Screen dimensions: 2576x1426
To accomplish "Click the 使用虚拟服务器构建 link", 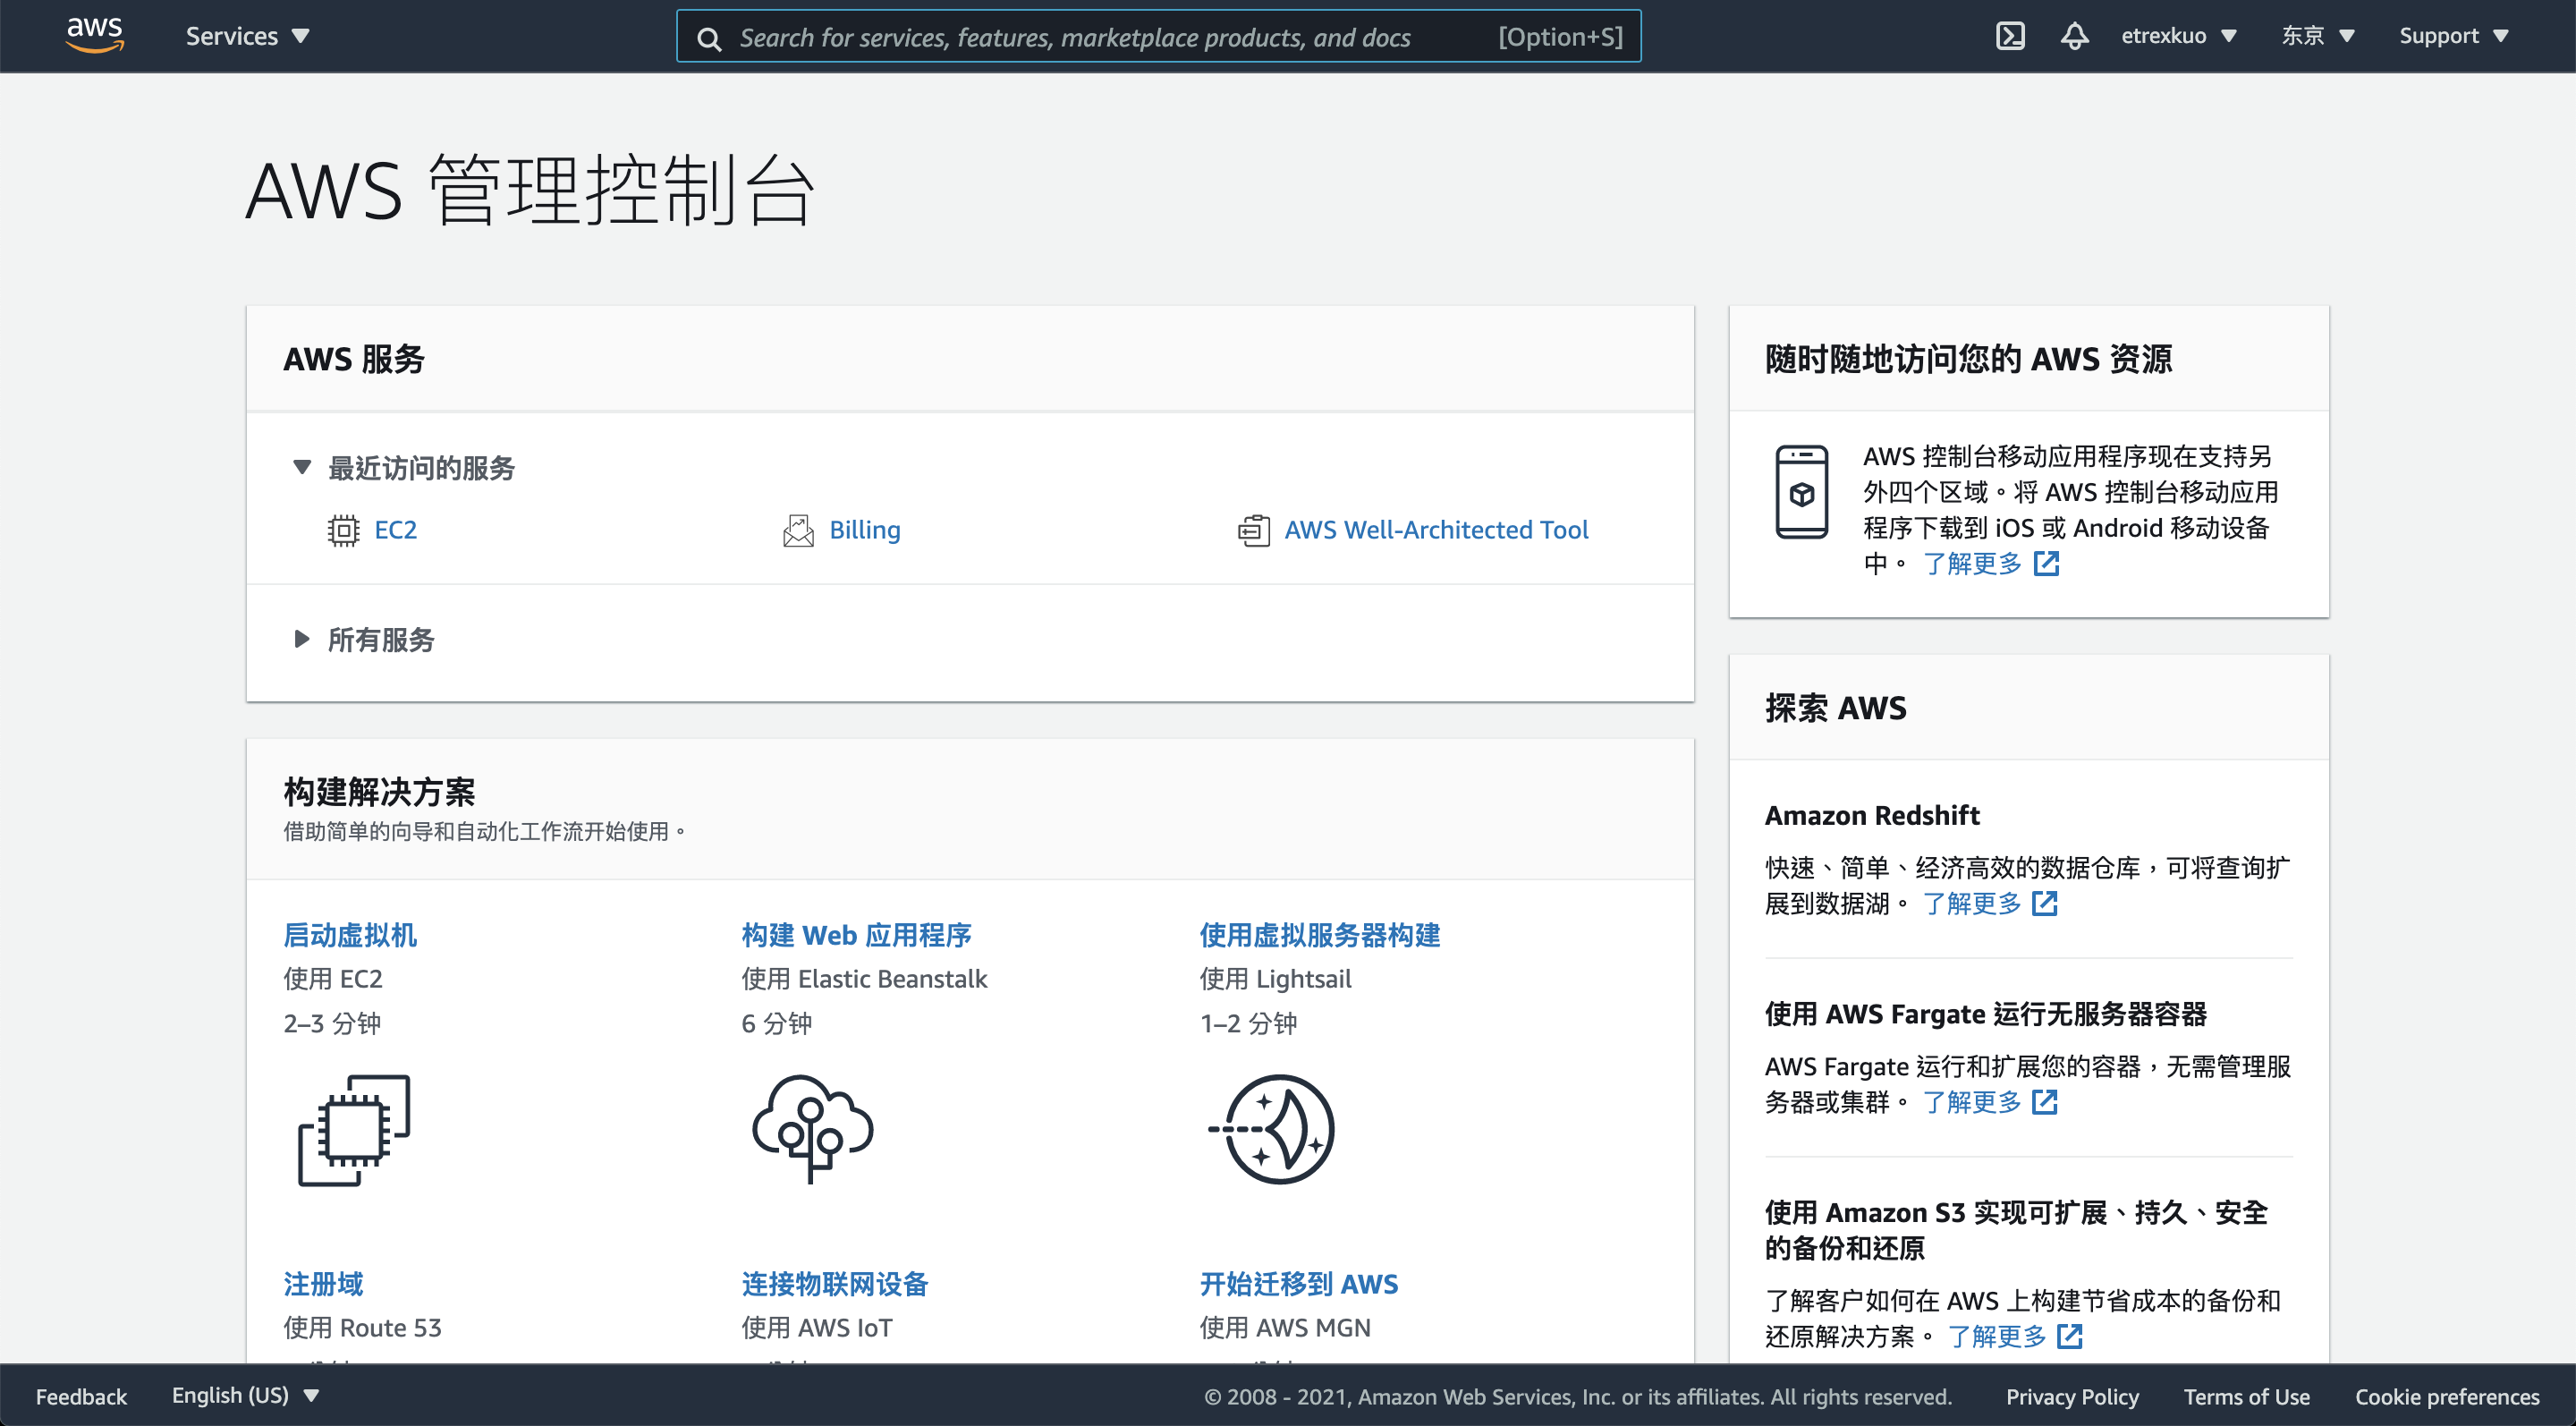I will [1320, 935].
